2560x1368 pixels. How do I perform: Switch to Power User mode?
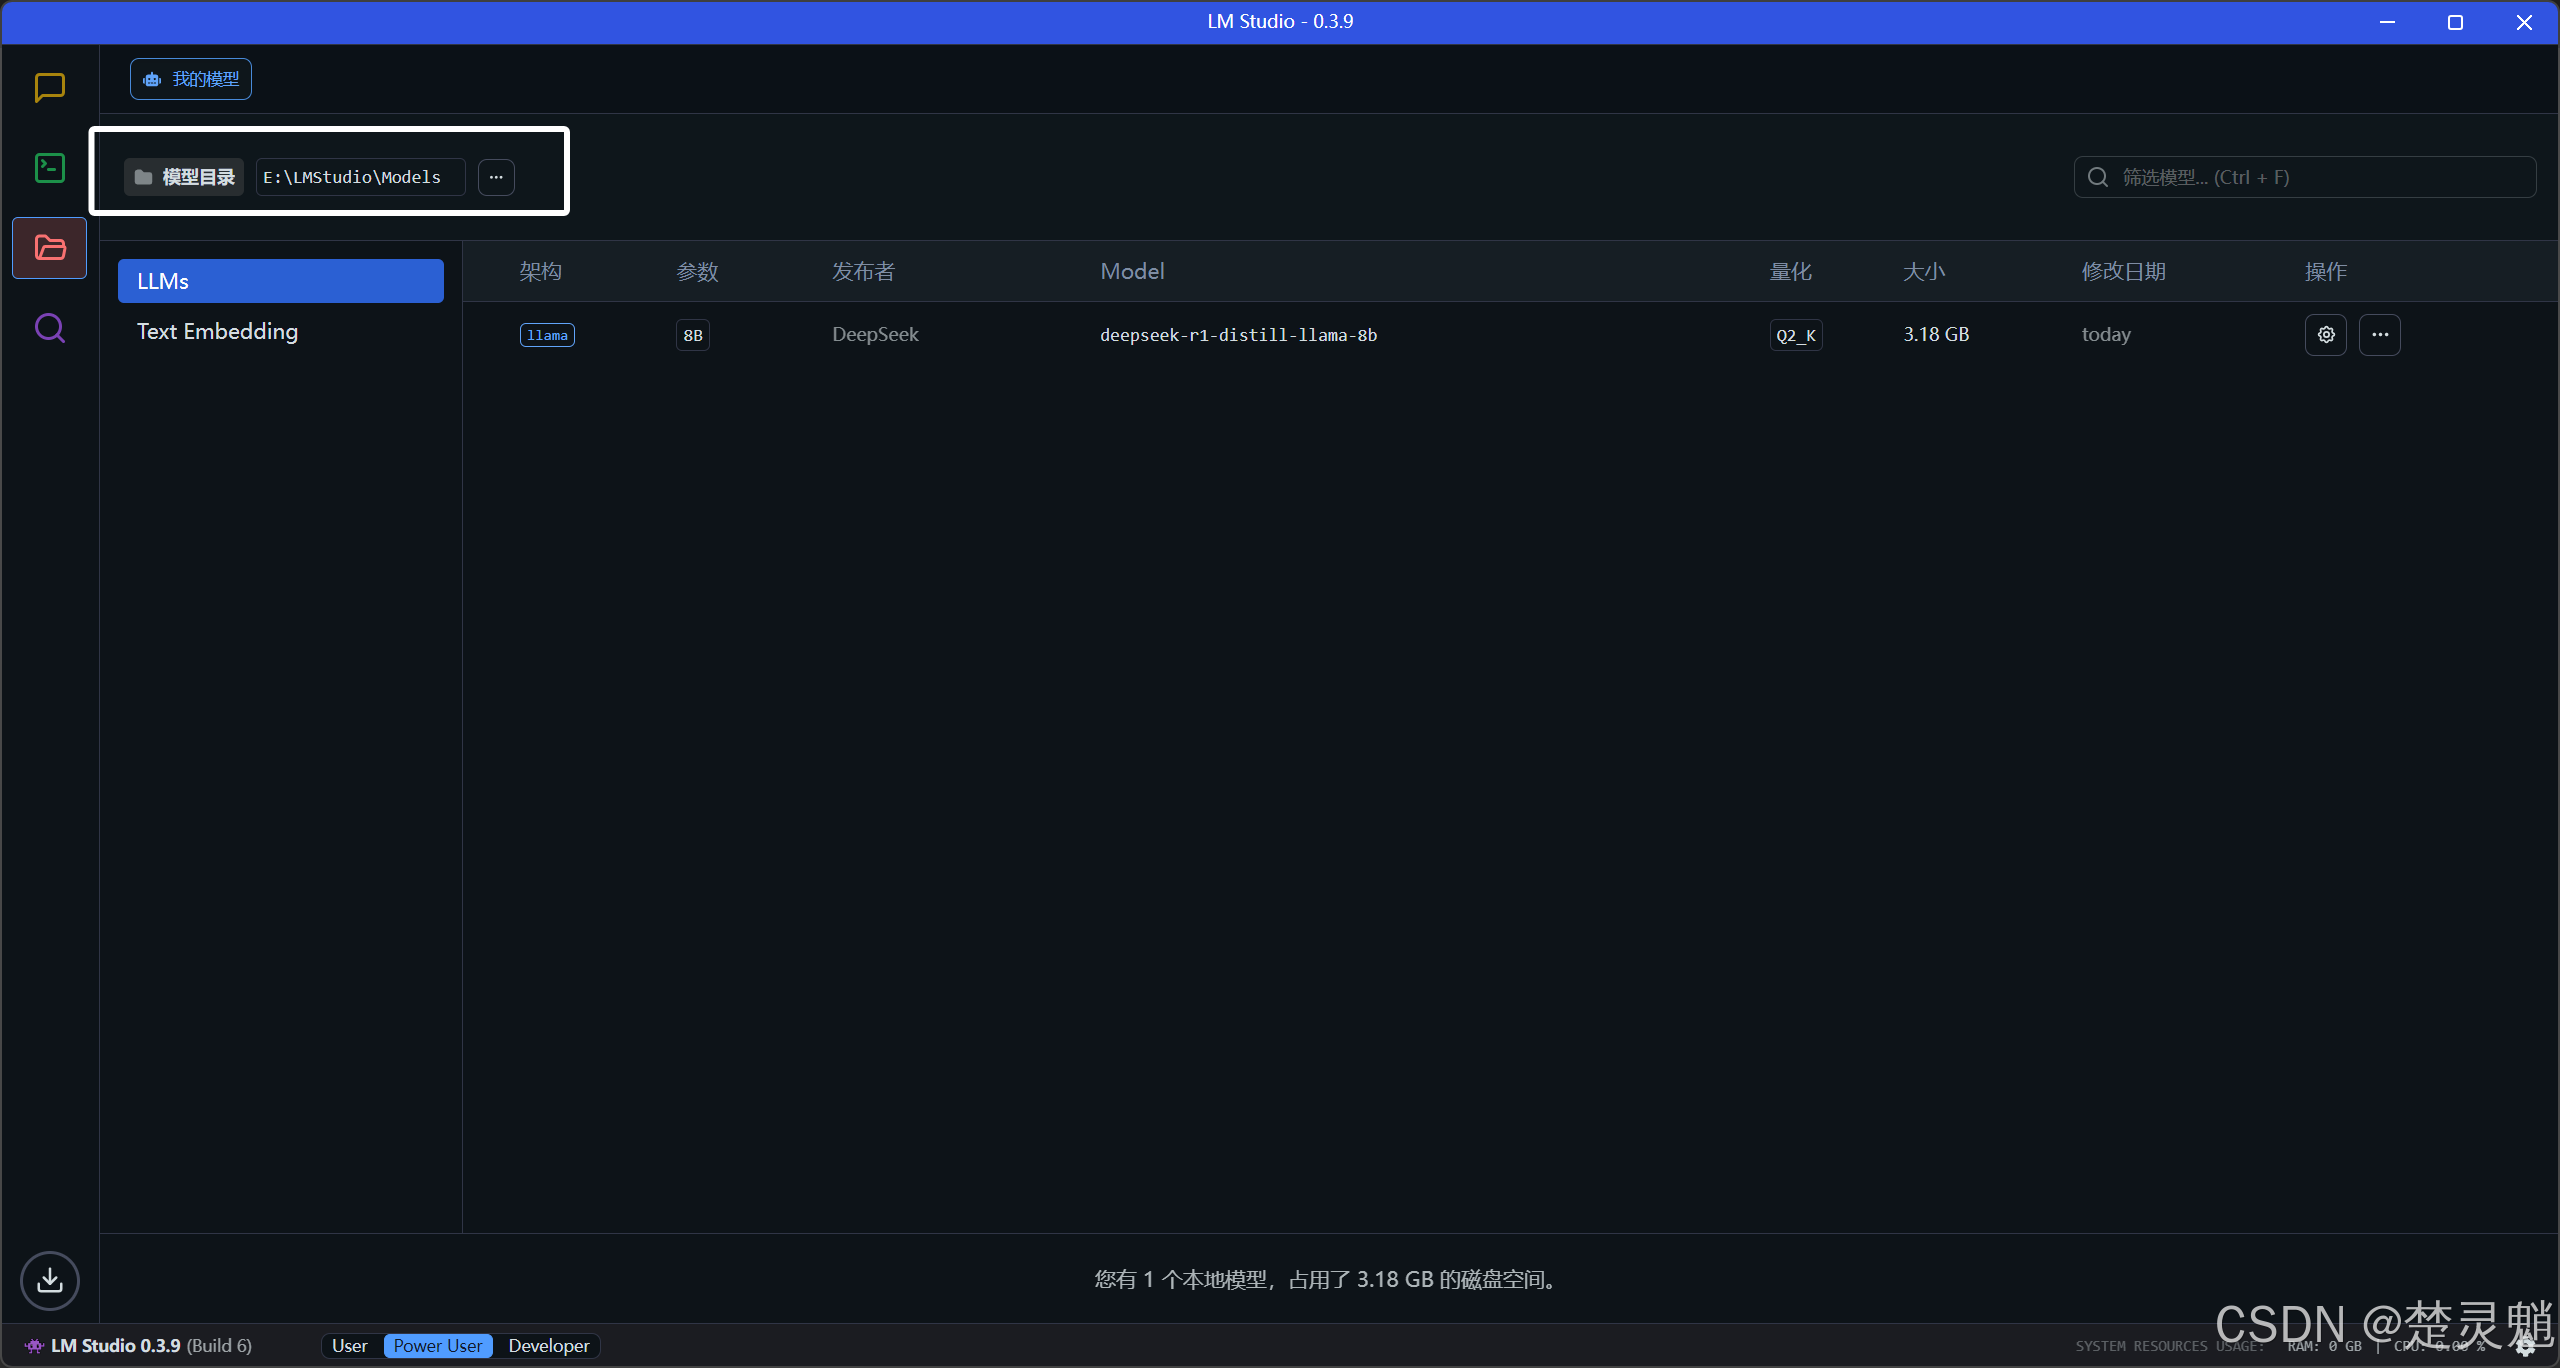438,1346
